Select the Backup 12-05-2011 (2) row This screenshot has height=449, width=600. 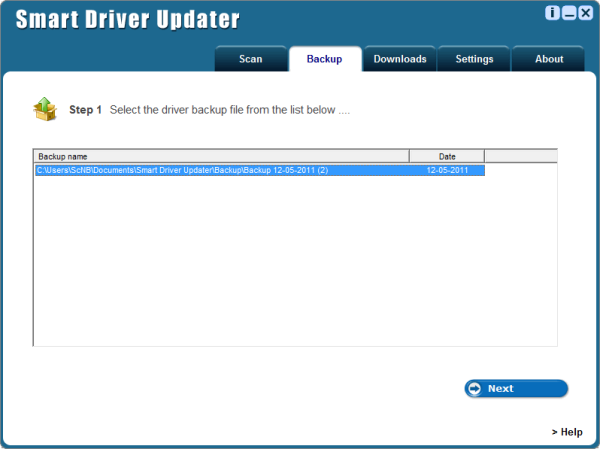260,170
